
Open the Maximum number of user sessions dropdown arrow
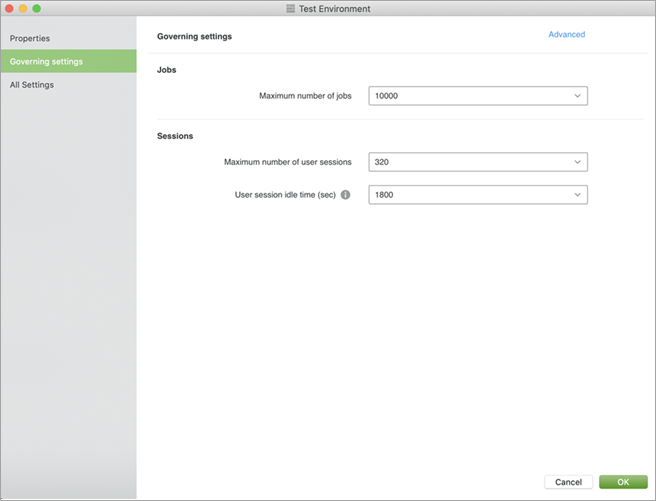577,162
